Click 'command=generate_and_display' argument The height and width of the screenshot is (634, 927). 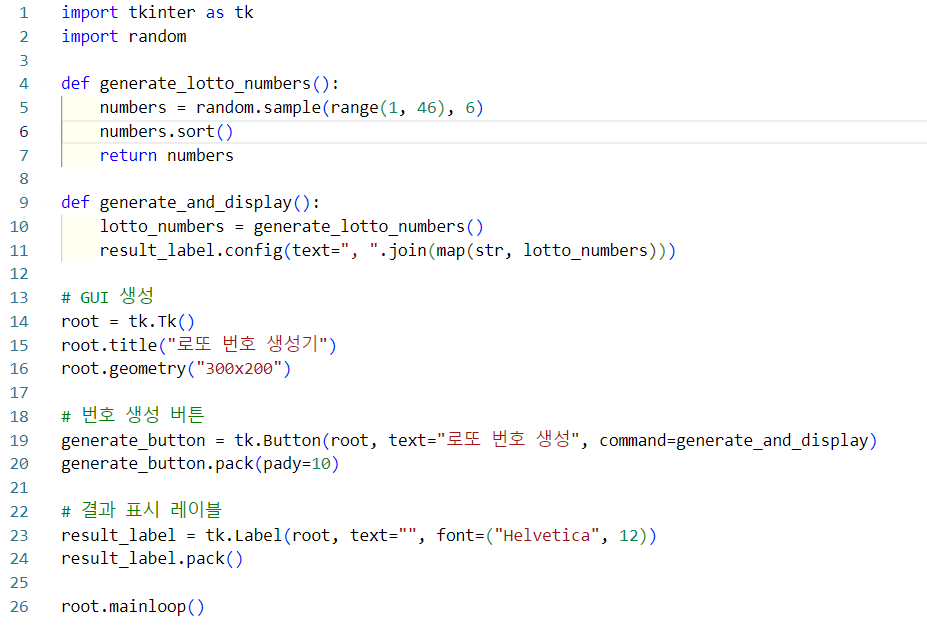tap(734, 441)
